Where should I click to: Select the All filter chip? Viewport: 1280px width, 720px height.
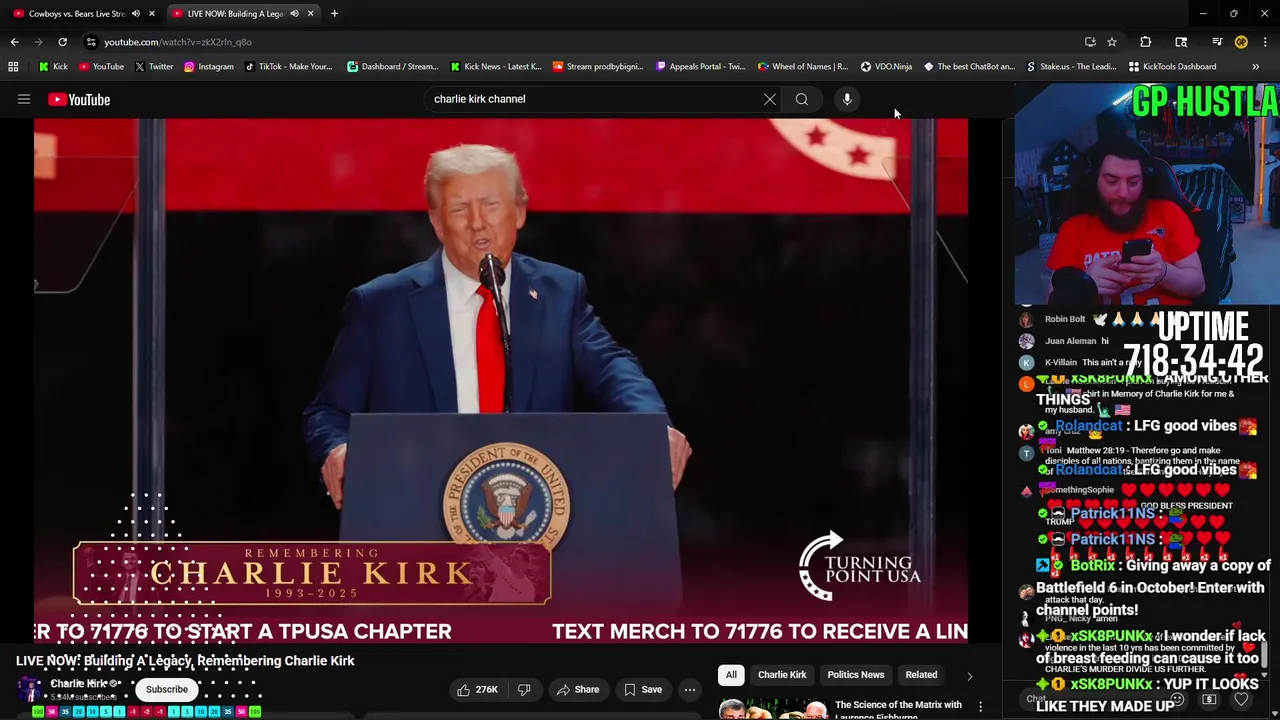coord(731,675)
